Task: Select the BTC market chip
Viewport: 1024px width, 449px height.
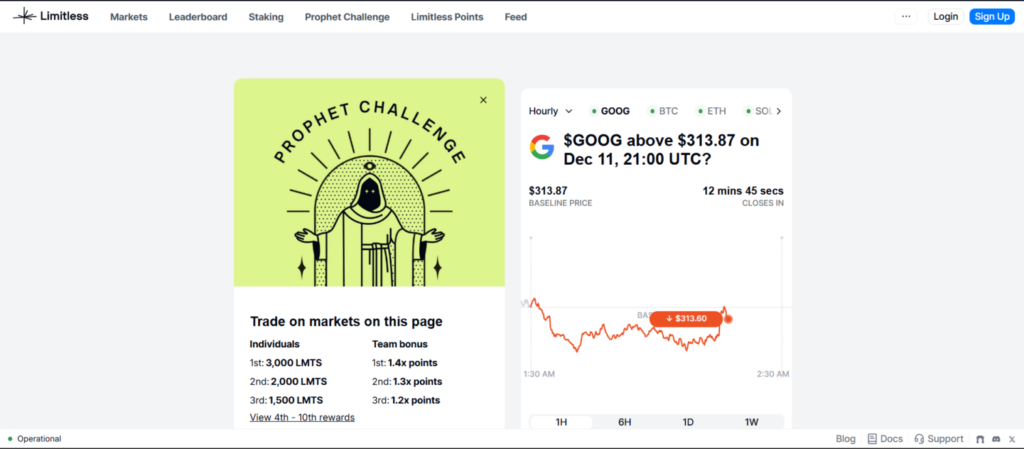Action: [x=664, y=111]
